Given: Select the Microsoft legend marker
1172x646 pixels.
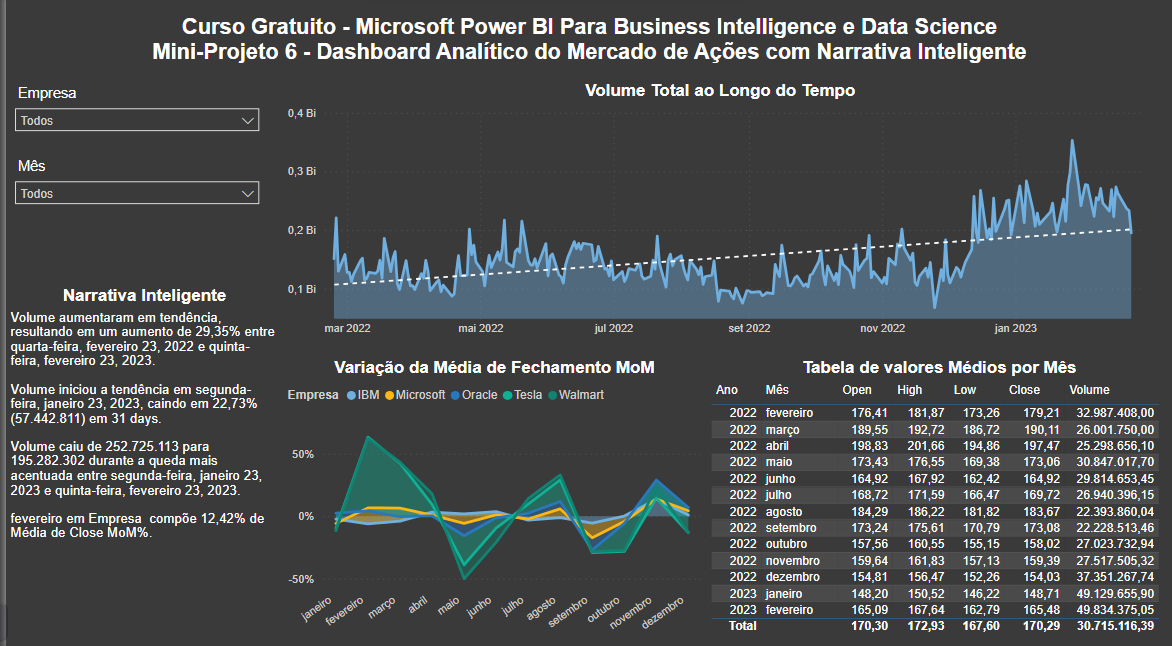Looking at the screenshot, I should coord(389,395).
